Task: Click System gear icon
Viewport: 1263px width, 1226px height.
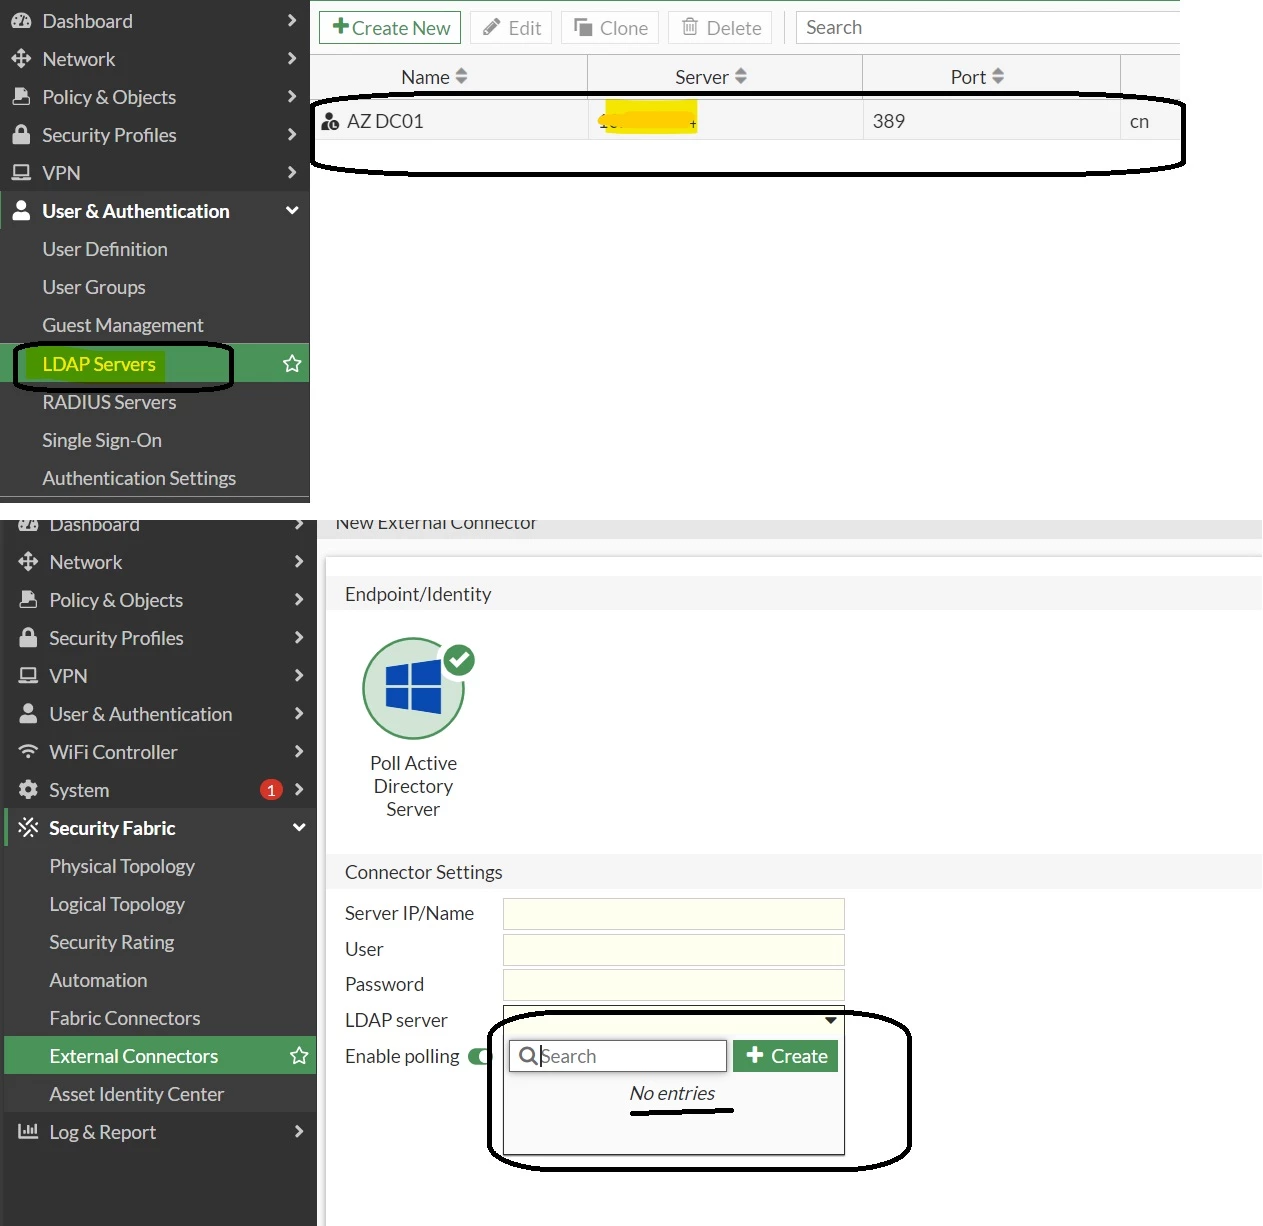Action: [28, 790]
